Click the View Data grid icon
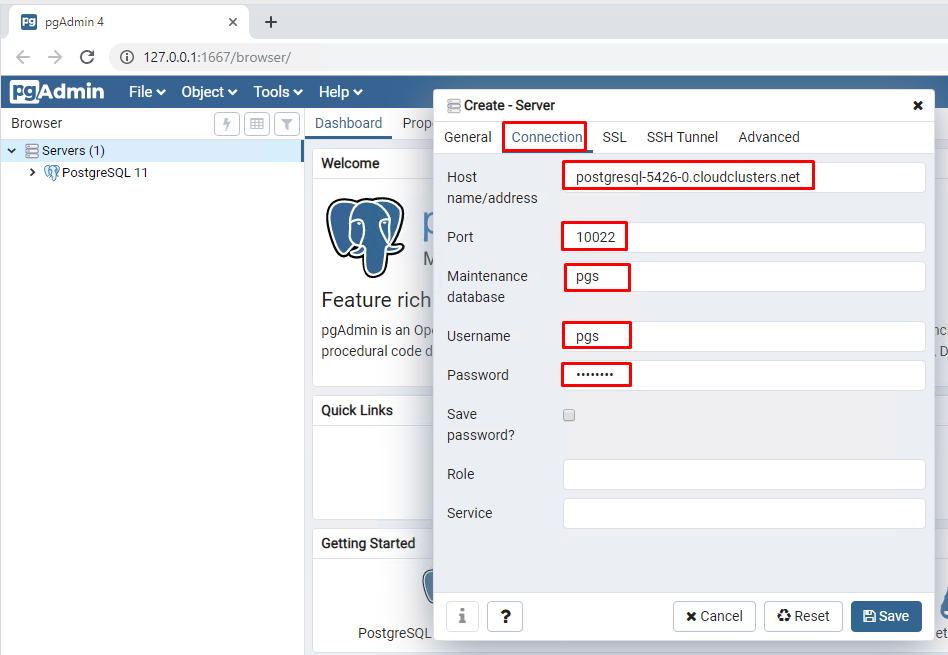The image size is (948, 655). pos(257,124)
